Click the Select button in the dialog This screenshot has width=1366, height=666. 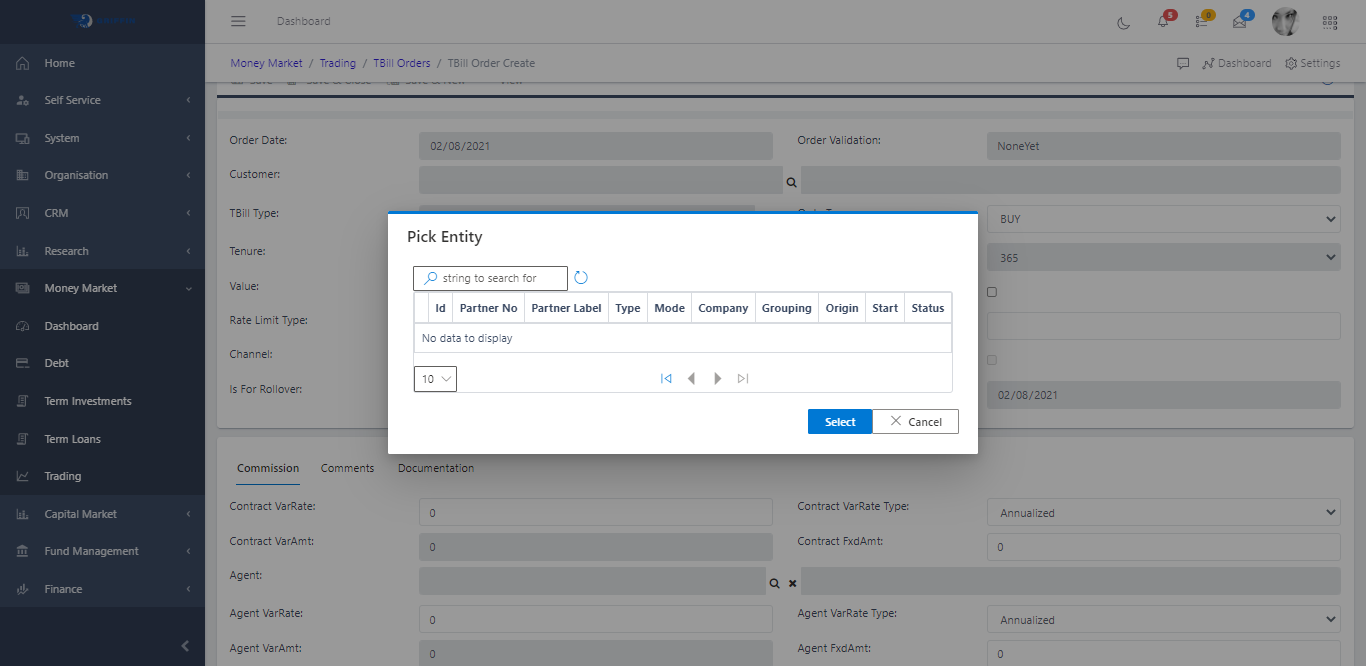point(839,422)
